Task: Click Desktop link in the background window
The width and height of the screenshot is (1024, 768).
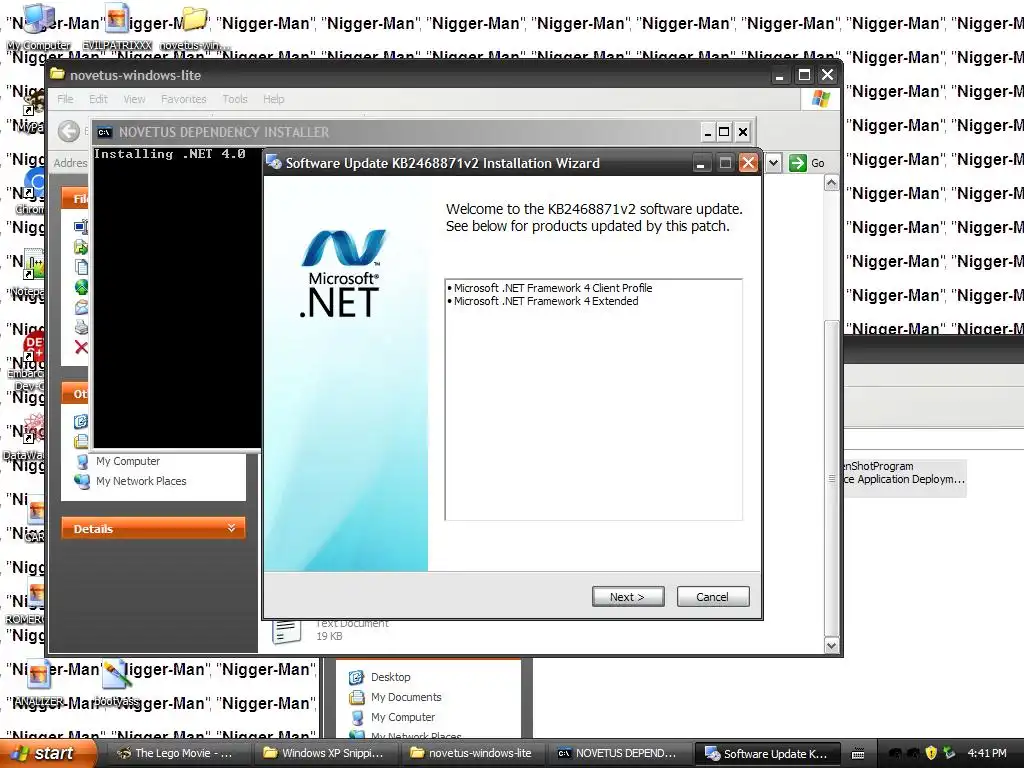Action: coord(391,677)
